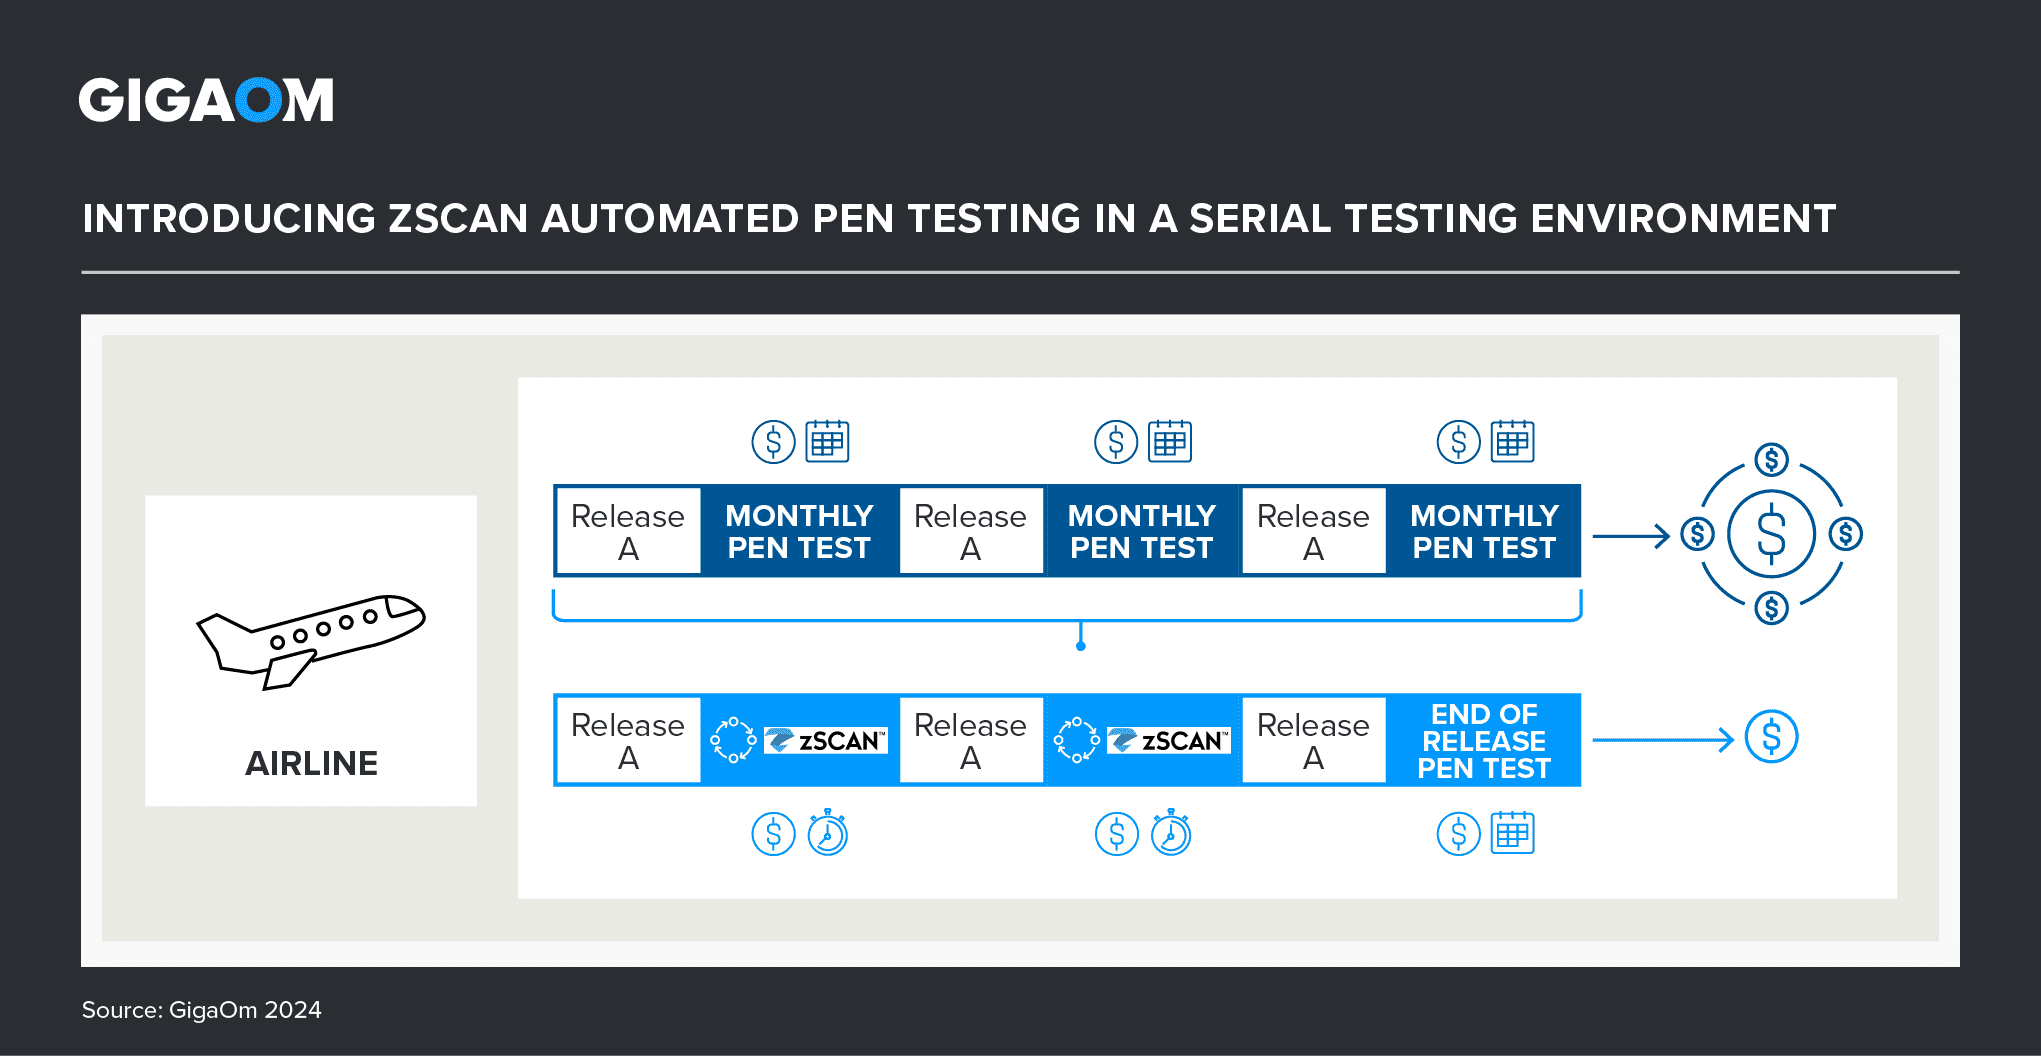Click the airplane icon above AIRLINE
Image resolution: width=2041 pixels, height=1056 pixels.
point(311,641)
